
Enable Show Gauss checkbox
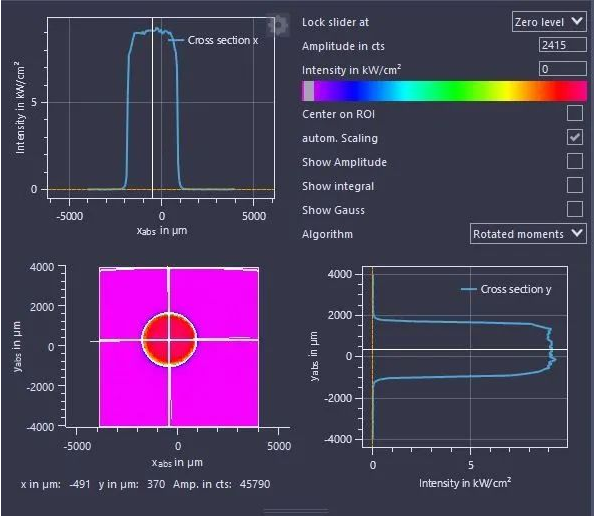coord(575,209)
